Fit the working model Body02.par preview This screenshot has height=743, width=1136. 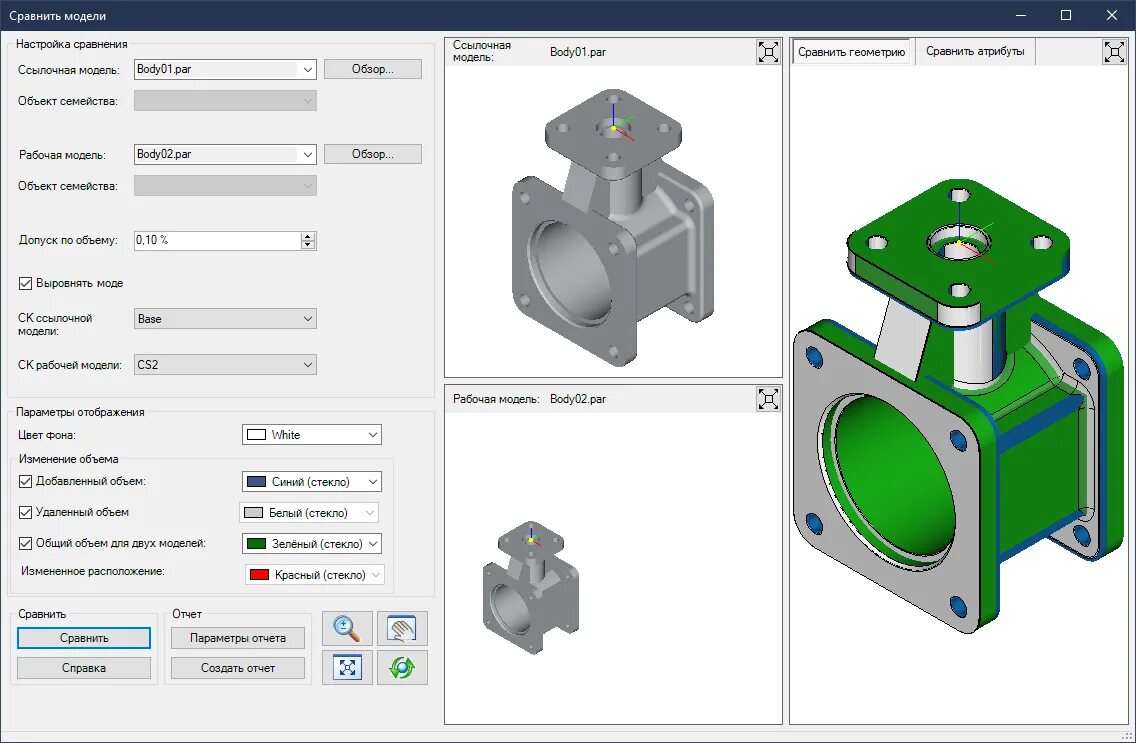(768, 399)
